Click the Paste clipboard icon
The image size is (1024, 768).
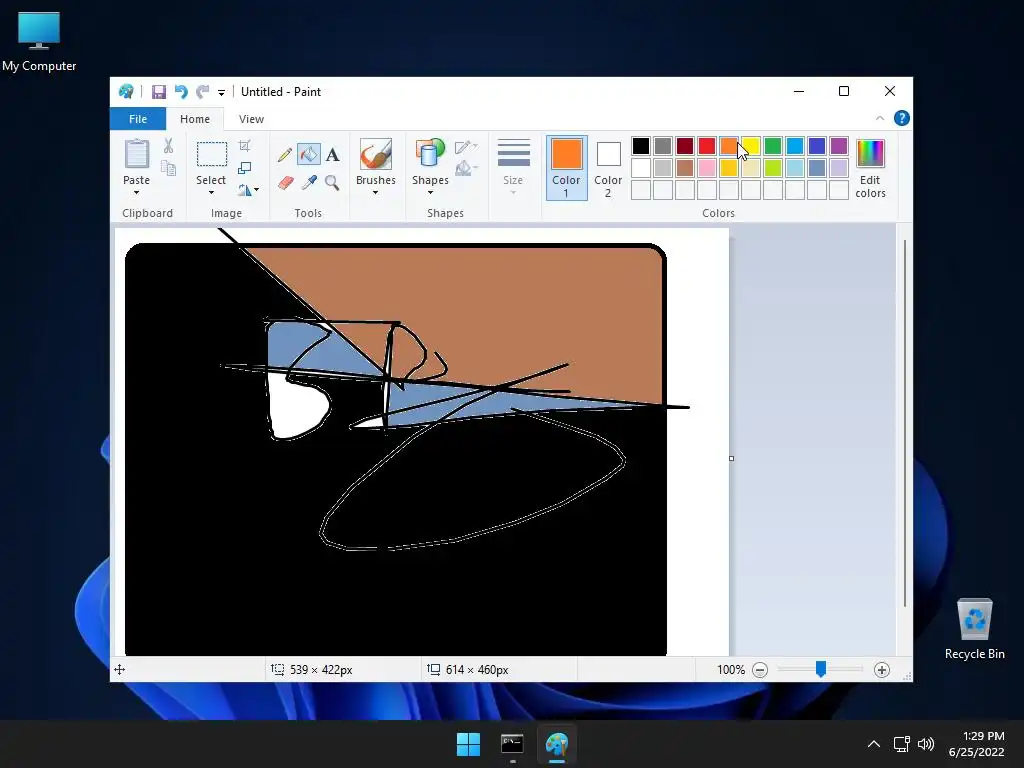click(136, 154)
